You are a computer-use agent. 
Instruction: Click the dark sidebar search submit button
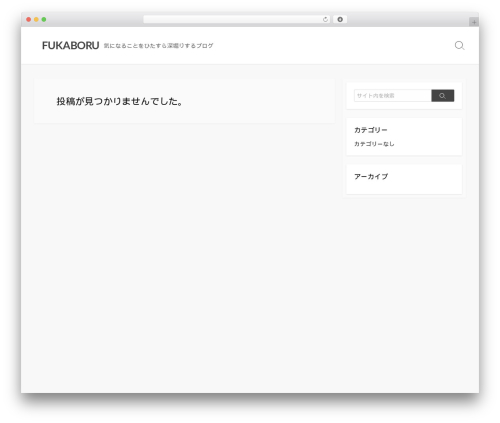click(x=443, y=96)
